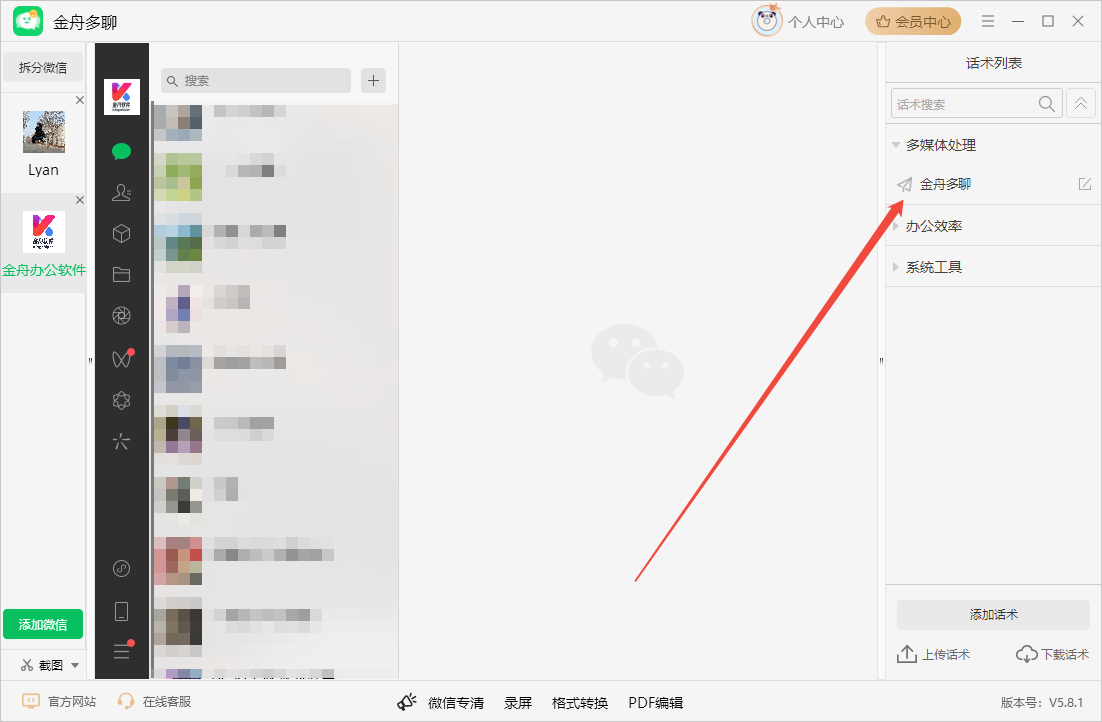Click the cube Favorites icon in sidebar
Image resolution: width=1102 pixels, height=722 pixels.
coord(122,233)
